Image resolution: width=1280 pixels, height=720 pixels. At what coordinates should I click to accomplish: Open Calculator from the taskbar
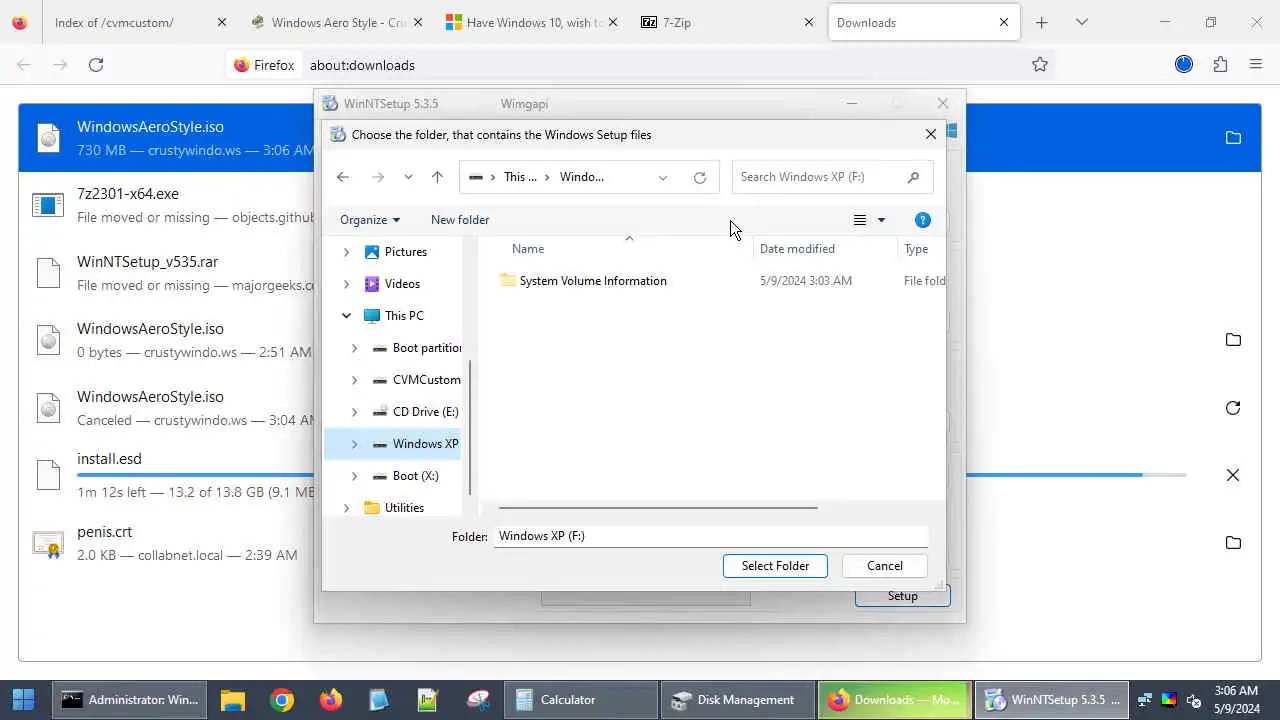(x=582, y=700)
